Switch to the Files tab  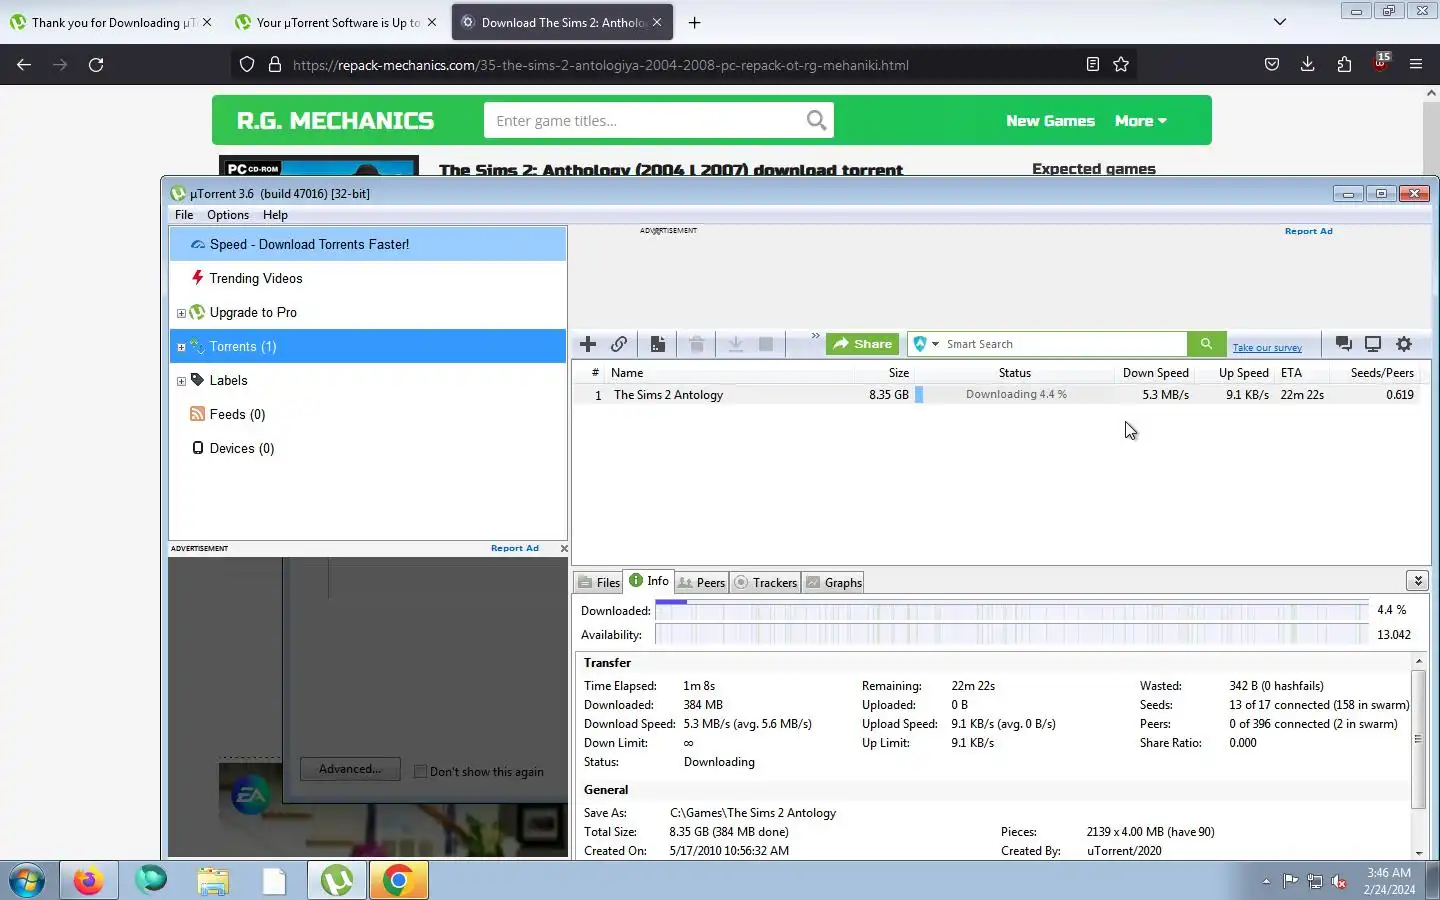(x=599, y=583)
